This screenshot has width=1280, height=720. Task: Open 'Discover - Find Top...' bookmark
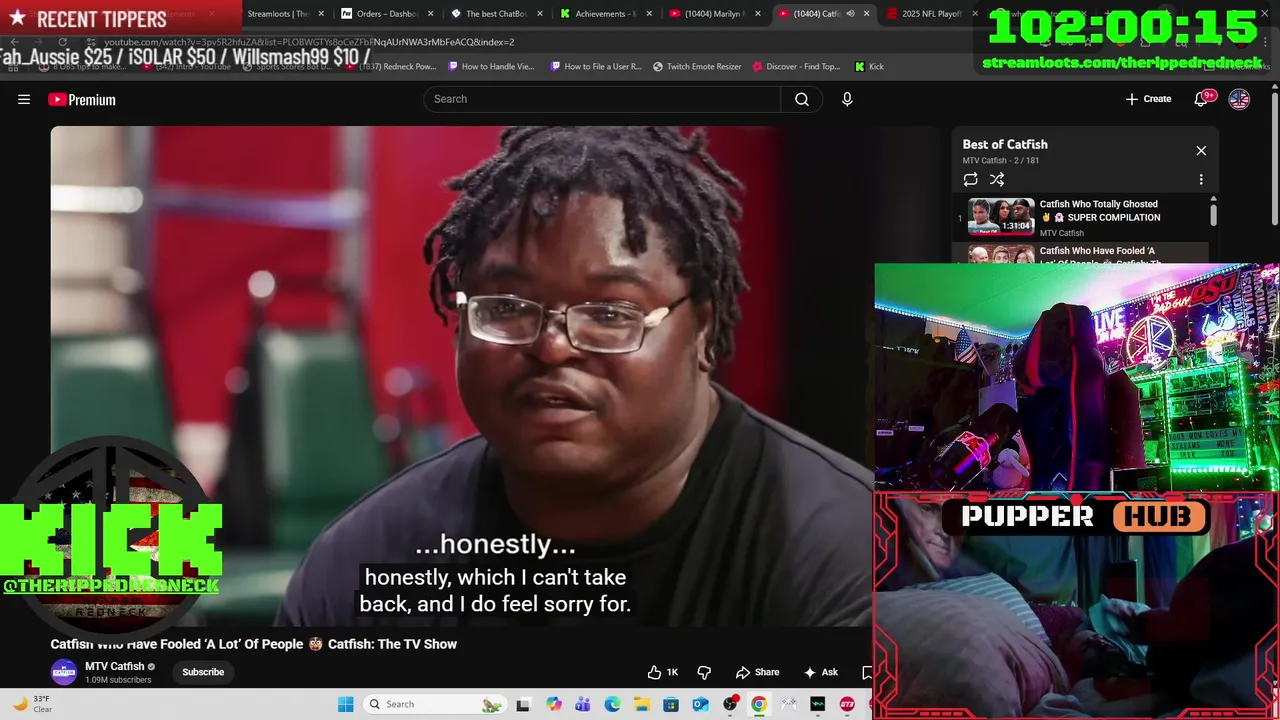(x=796, y=66)
